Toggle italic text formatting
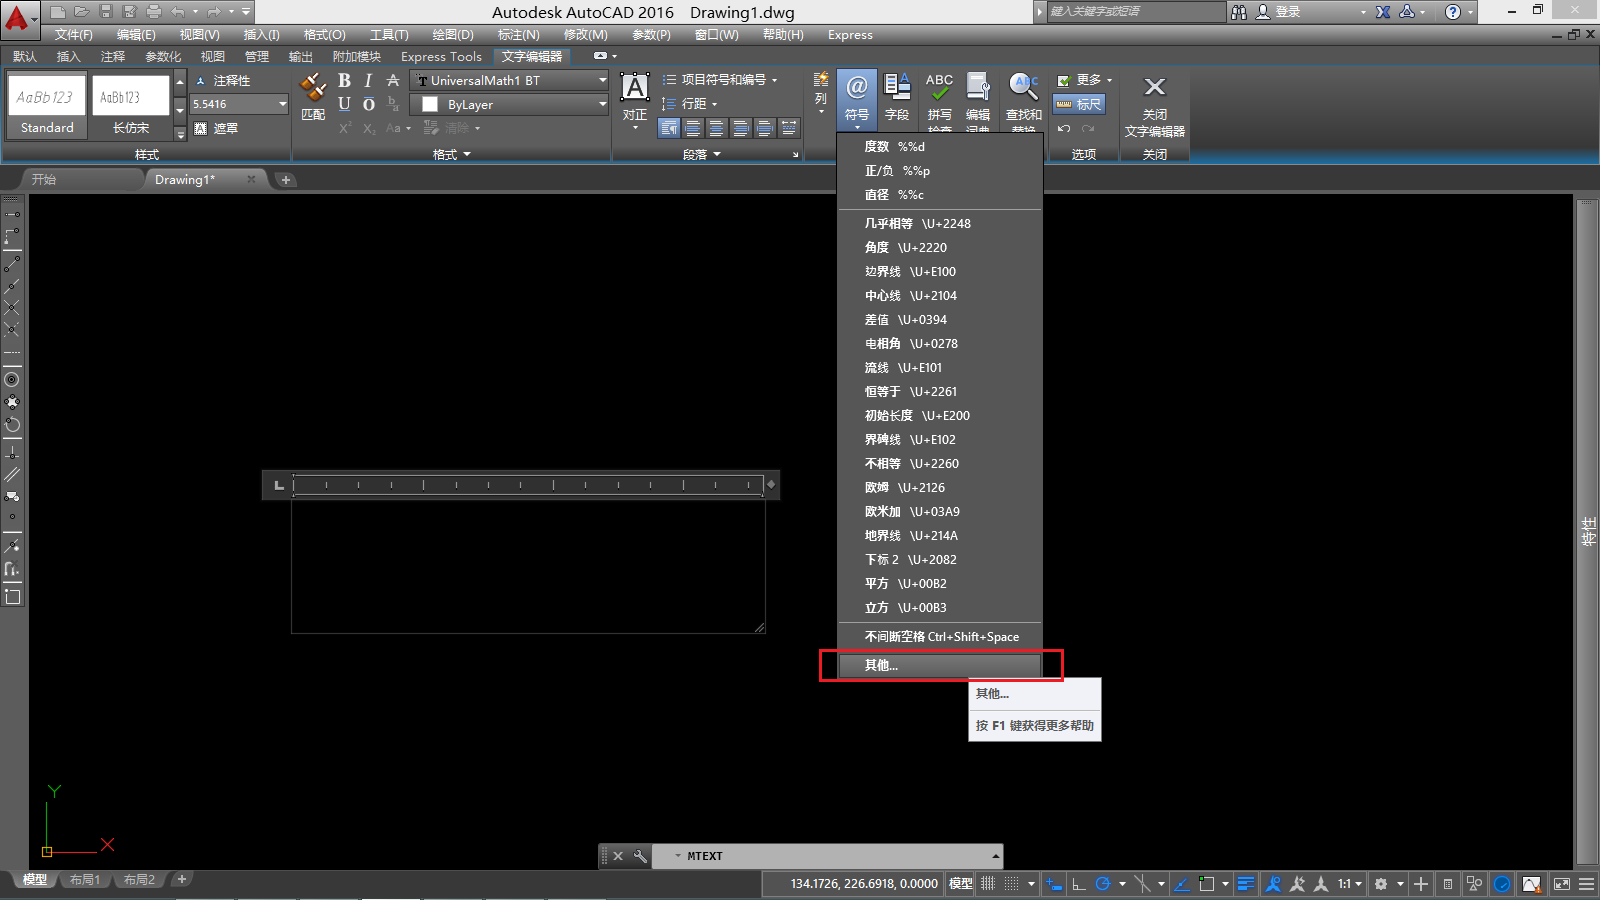Viewport: 1600px width, 900px height. (368, 80)
